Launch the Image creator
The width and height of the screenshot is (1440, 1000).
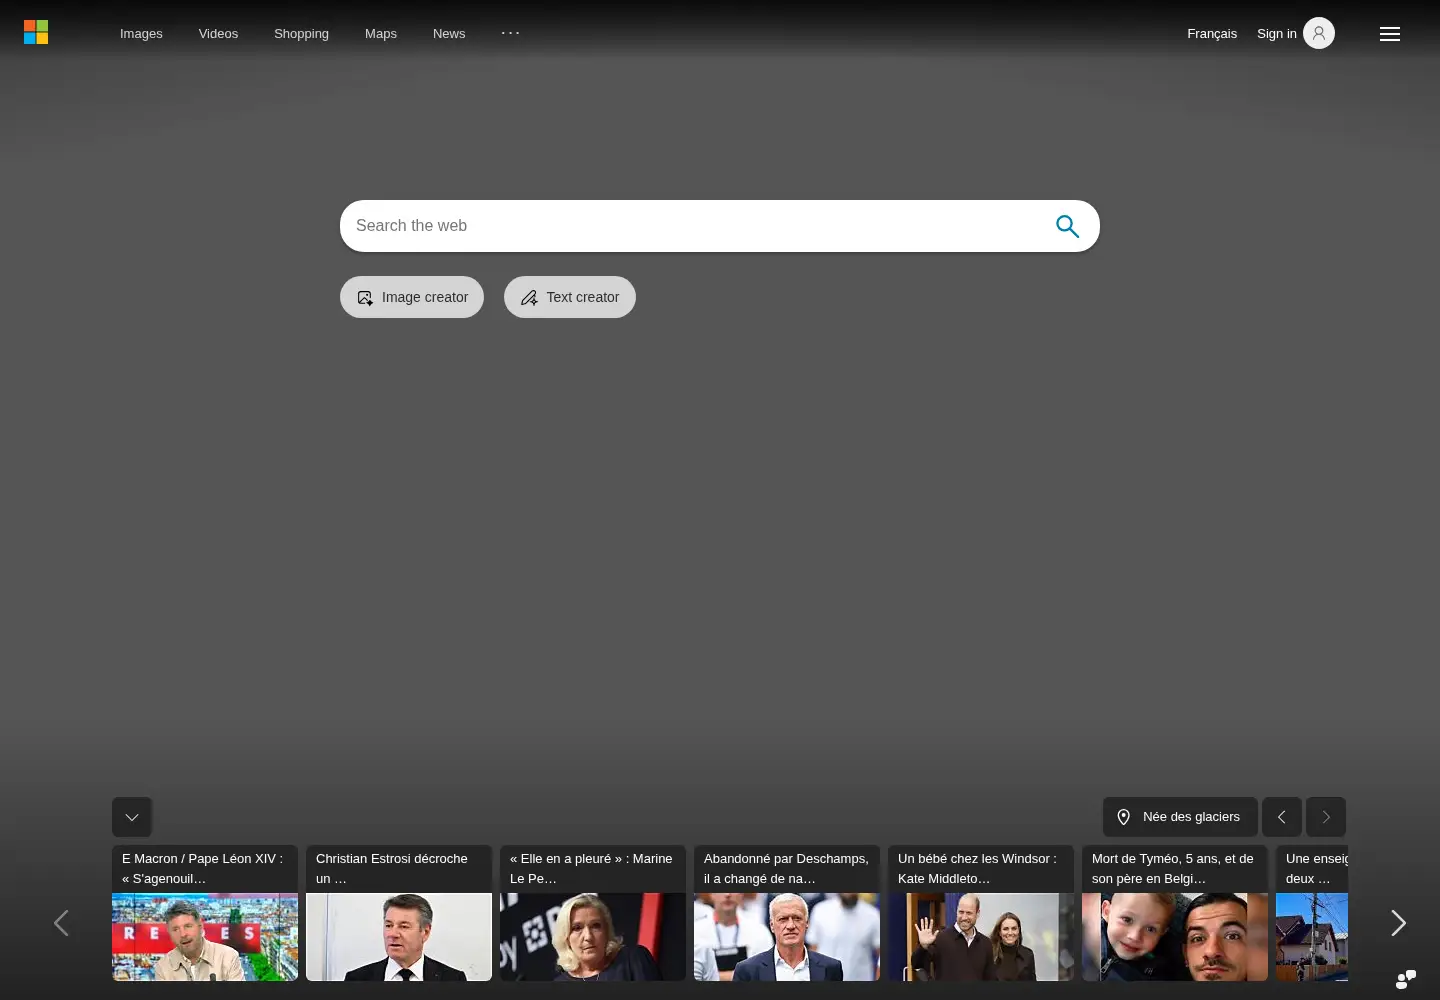[412, 297]
